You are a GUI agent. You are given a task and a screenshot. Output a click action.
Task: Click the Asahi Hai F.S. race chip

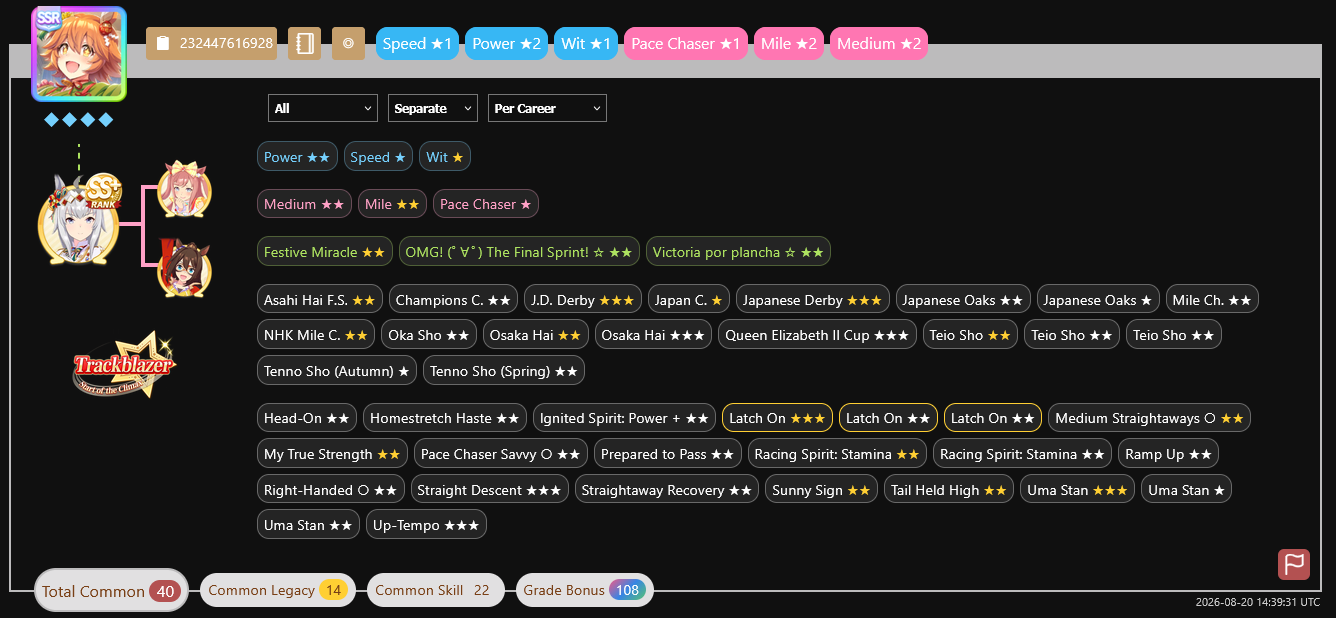320,300
